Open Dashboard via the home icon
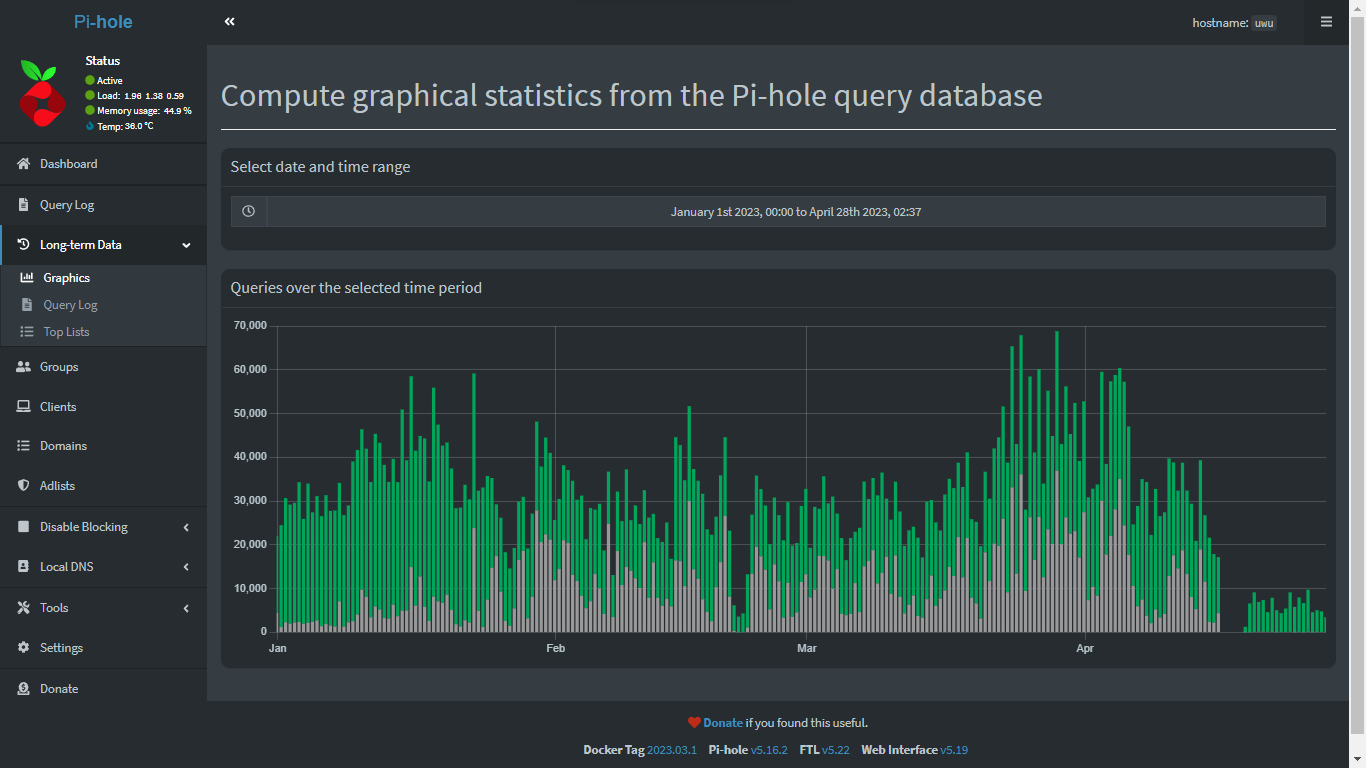This screenshot has width=1366, height=768. click(x=24, y=164)
